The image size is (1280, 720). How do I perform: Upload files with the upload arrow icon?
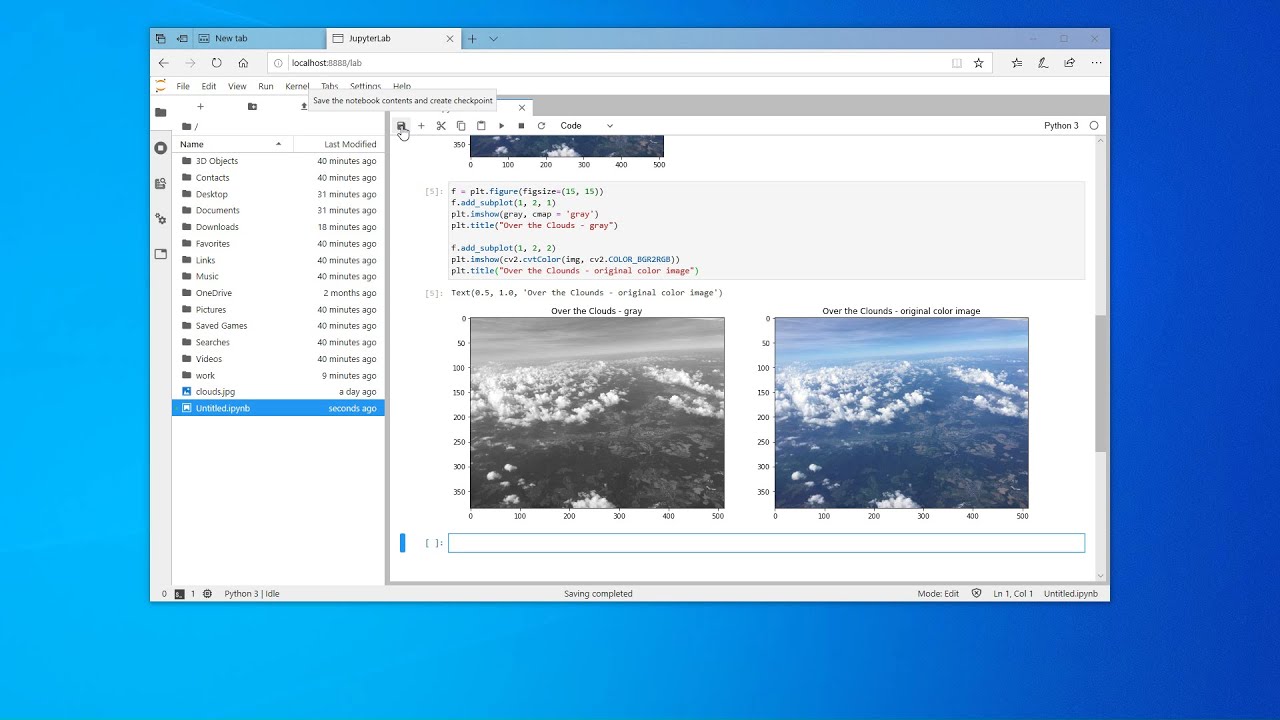point(304,106)
